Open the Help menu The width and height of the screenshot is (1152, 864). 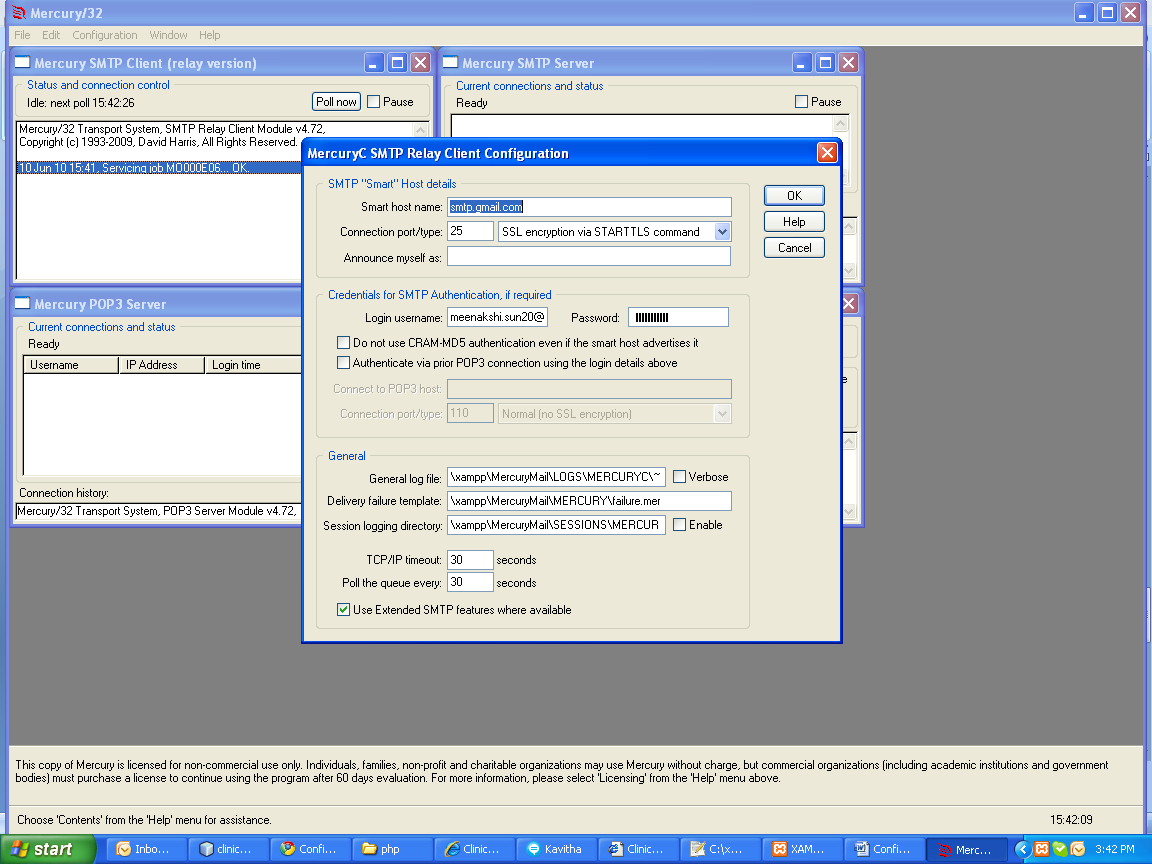[209, 34]
